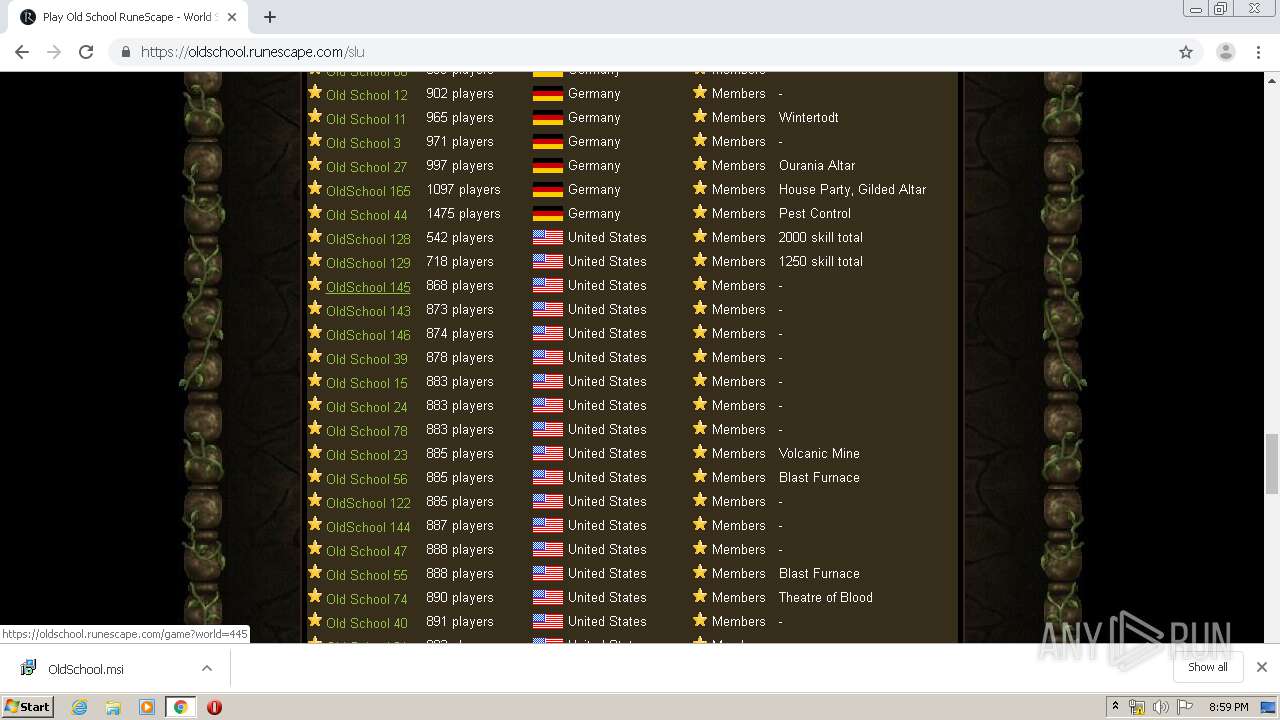This screenshot has width=1280, height=720.
Task: Open the network tray icon
Action: click(1137, 707)
